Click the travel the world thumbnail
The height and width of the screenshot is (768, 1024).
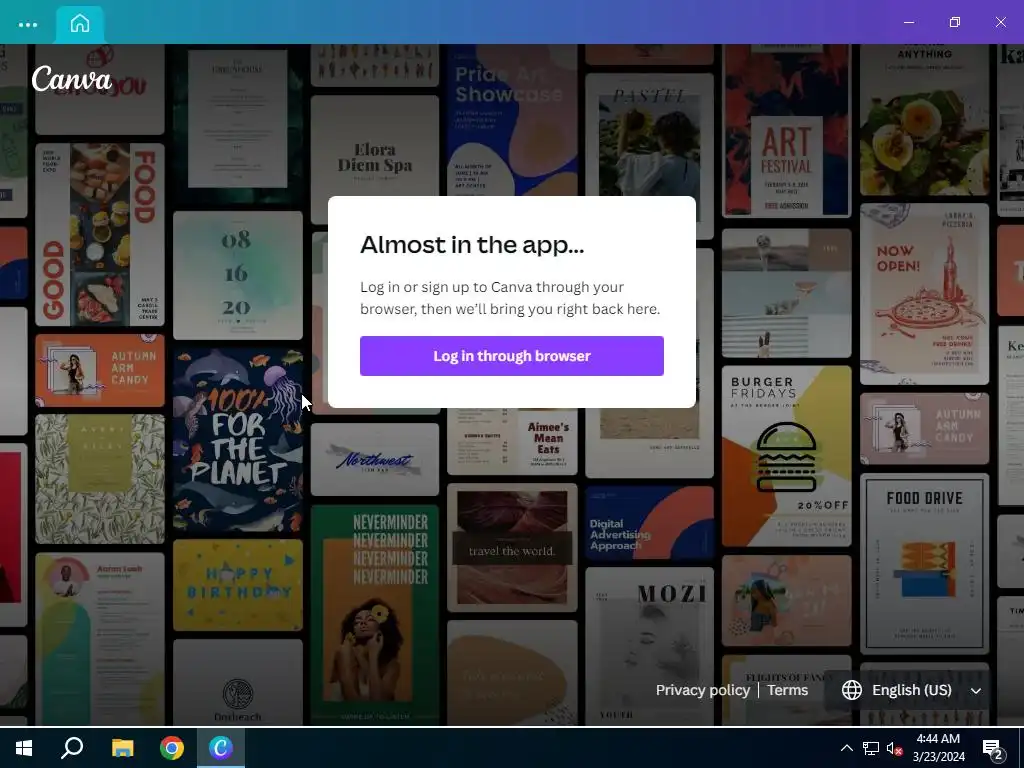pyautogui.click(x=512, y=547)
